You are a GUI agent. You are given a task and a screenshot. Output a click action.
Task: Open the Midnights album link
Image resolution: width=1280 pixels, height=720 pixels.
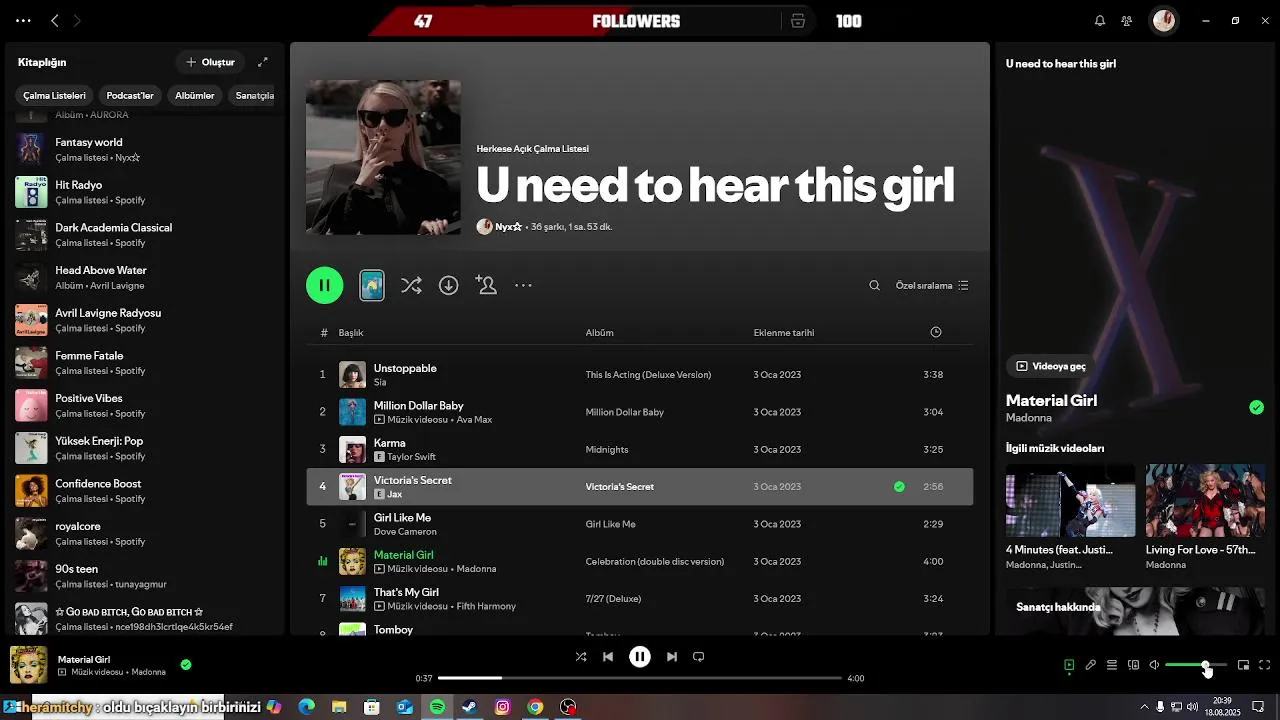(x=607, y=449)
